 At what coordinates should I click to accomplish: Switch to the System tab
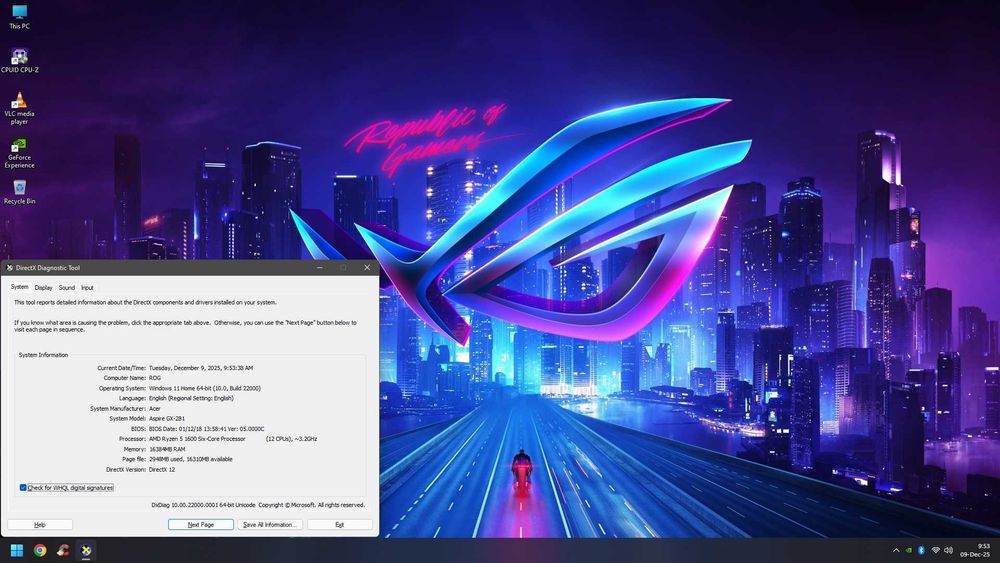coord(20,287)
